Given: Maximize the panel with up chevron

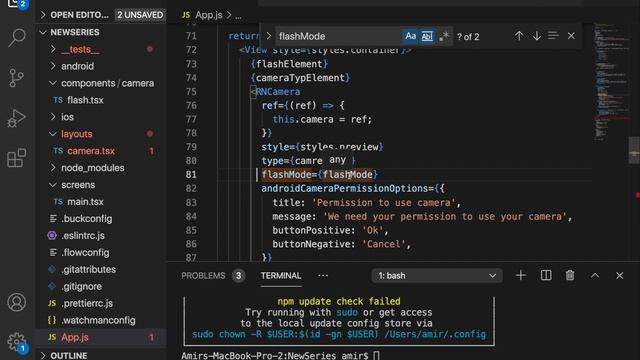Looking at the screenshot, I should (x=595, y=276).
